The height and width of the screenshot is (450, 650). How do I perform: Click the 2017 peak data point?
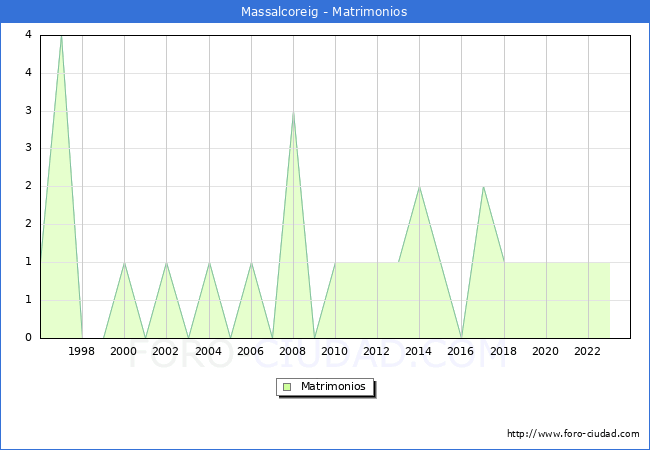(x=483, y=187)
